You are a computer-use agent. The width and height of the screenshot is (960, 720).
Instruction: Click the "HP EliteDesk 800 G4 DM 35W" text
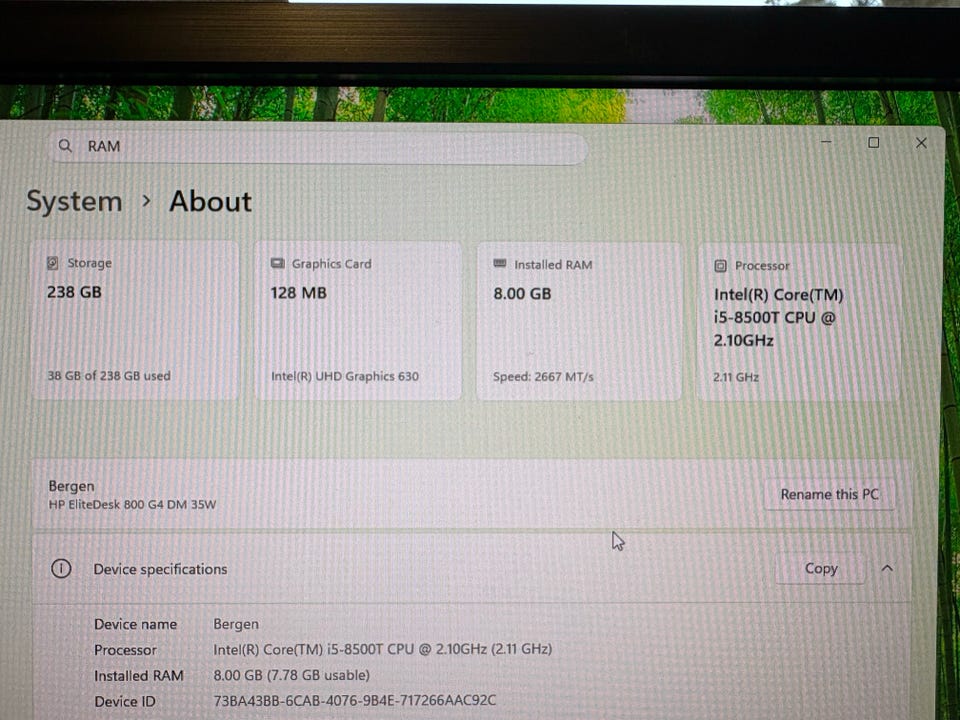(x=132, y=505)
